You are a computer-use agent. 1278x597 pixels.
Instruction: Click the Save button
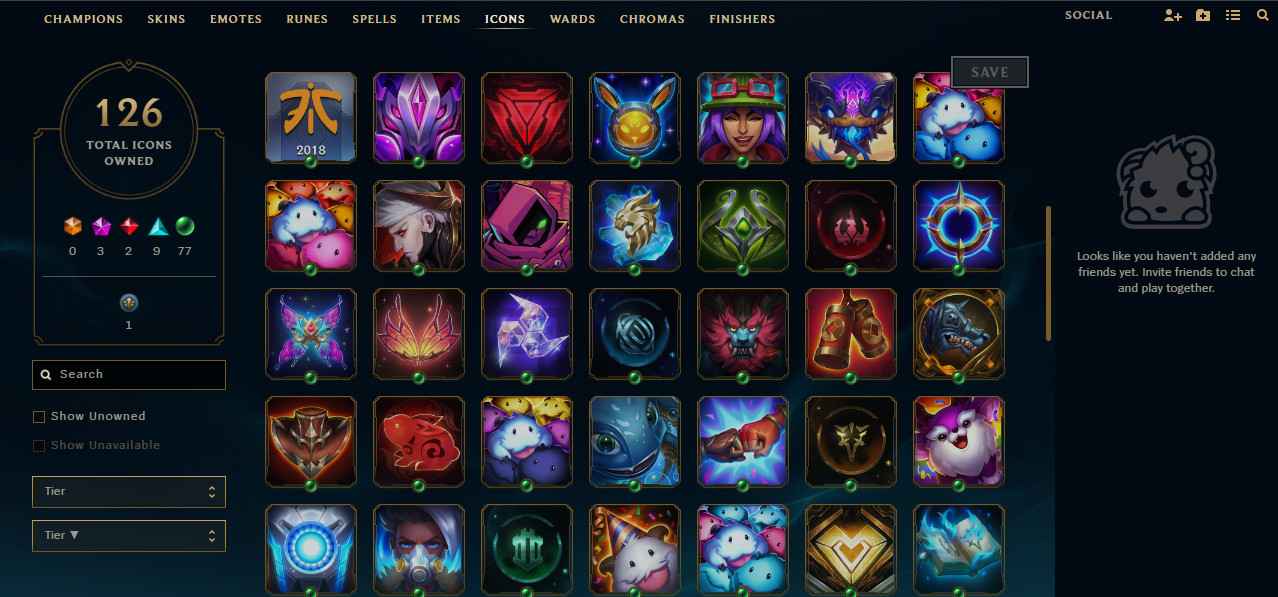point(990,72)
